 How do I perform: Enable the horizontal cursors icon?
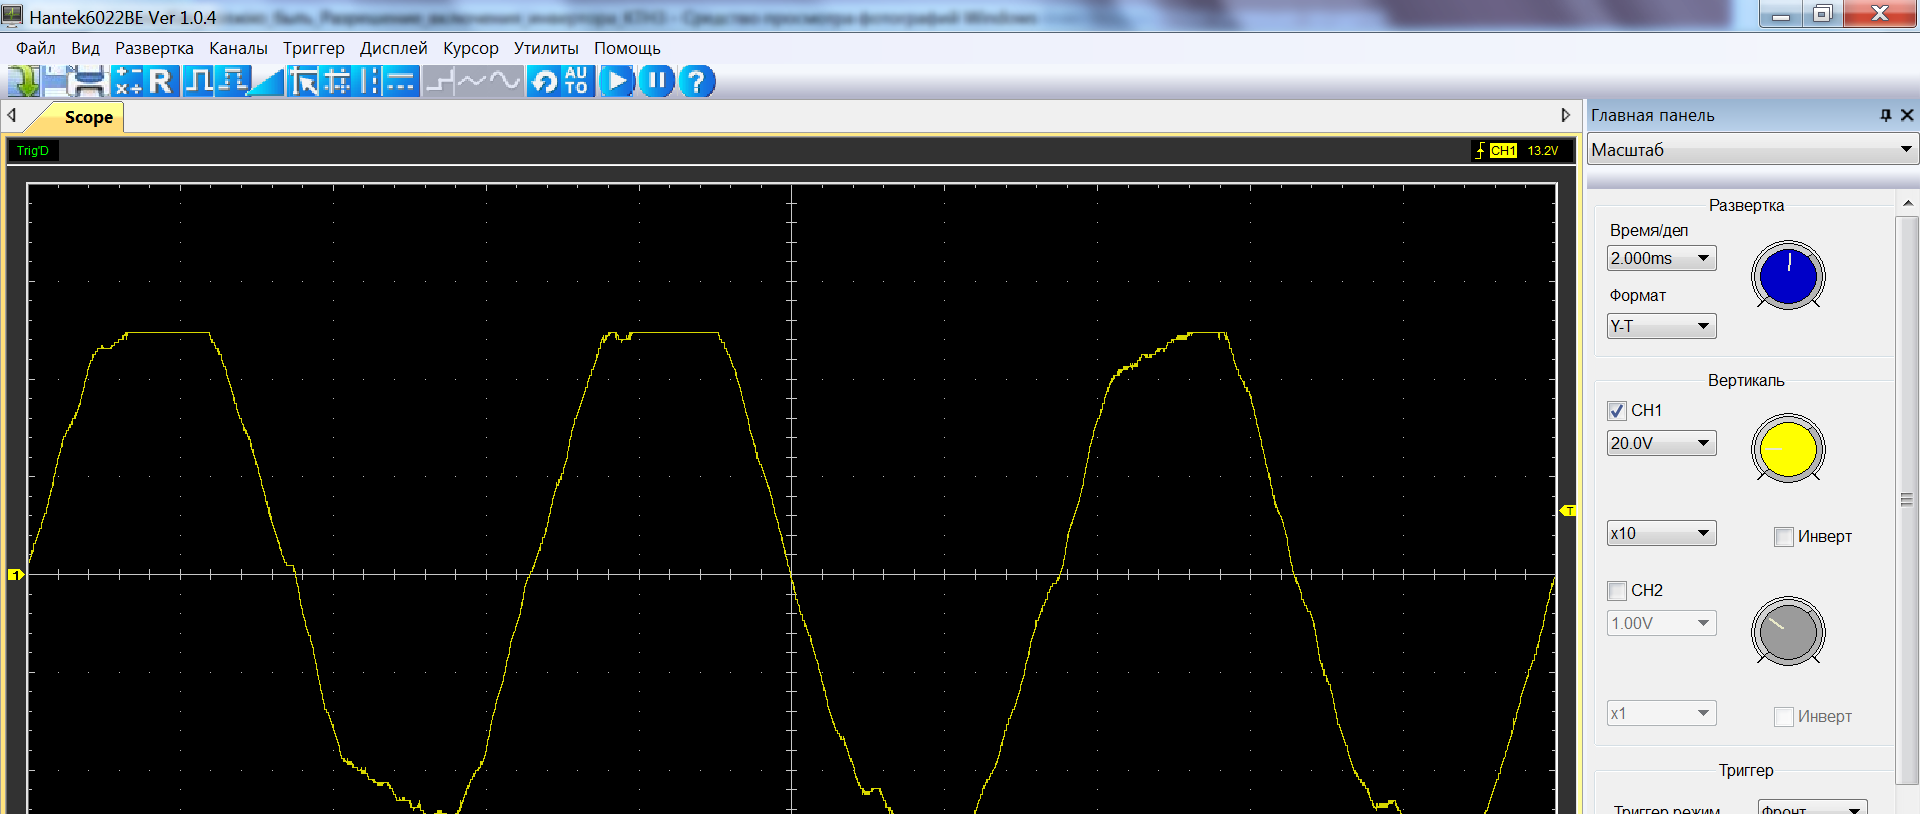[x=401, y=81]
